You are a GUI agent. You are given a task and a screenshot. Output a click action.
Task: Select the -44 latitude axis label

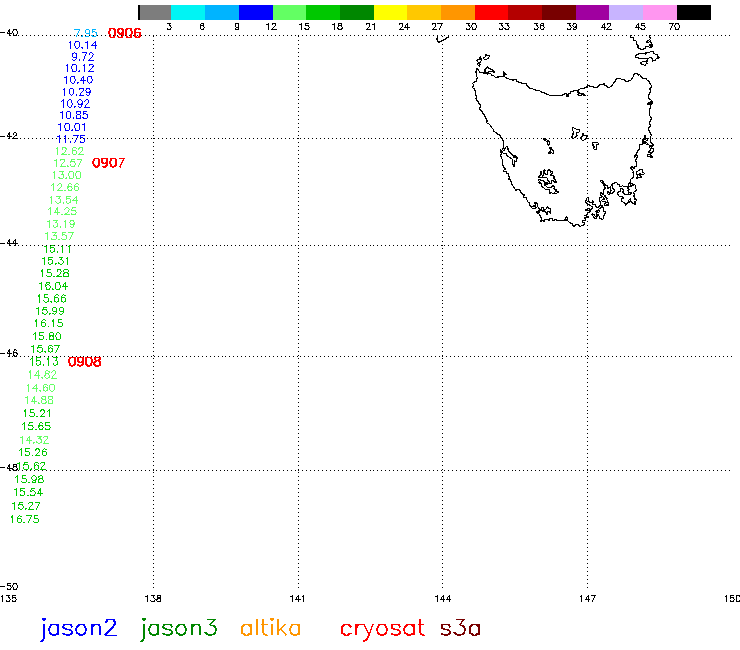tap(9, 243)
